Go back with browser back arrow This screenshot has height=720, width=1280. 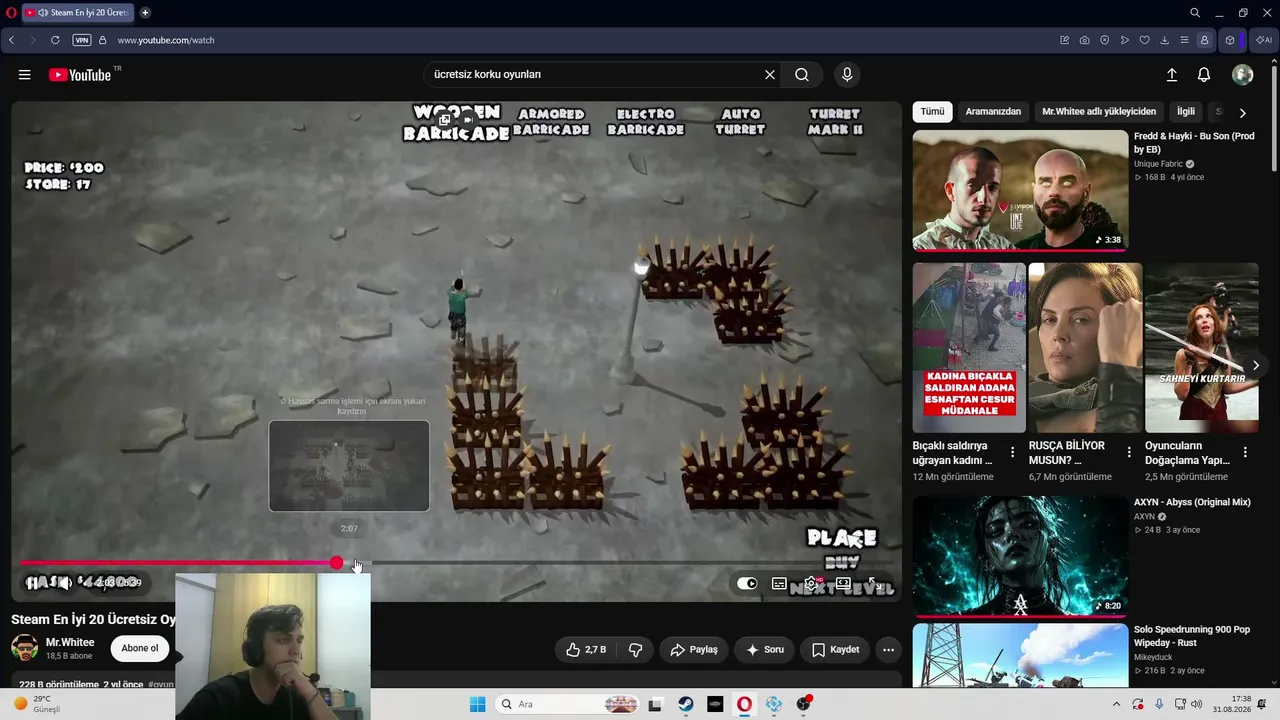[11, 40]
